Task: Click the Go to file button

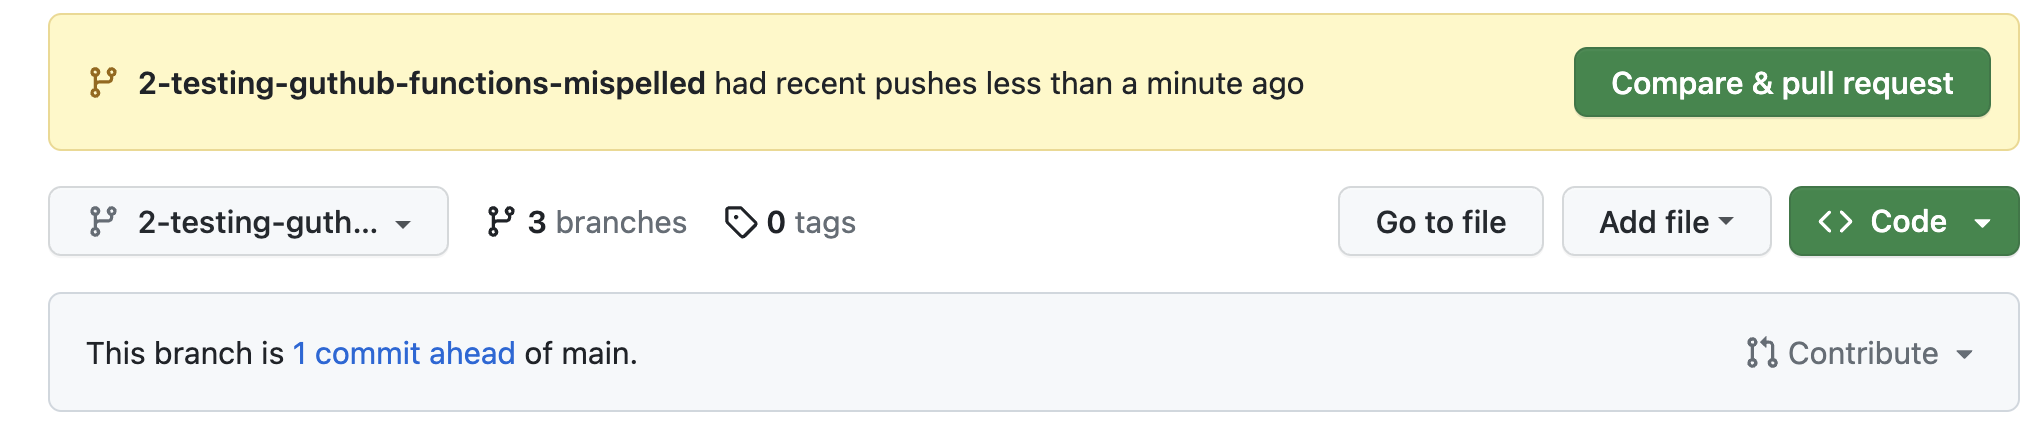Action: pyautogui.click(x=1440, y=221)
